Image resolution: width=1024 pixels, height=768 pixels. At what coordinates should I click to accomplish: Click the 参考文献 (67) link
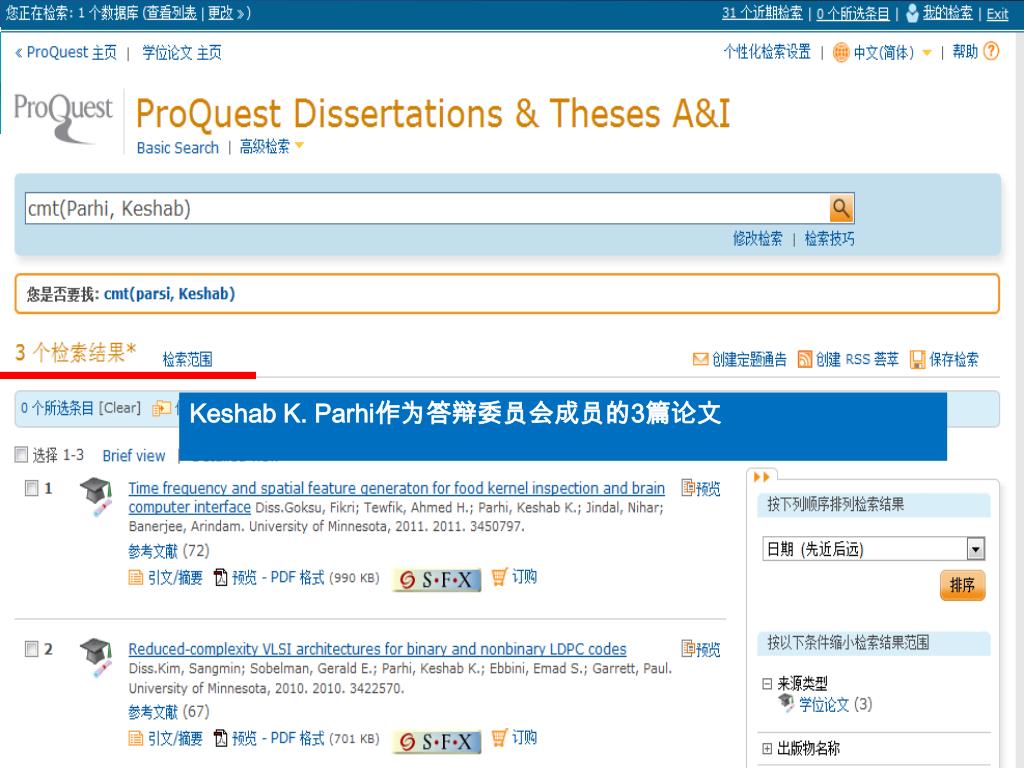click(x=169, y=712)
